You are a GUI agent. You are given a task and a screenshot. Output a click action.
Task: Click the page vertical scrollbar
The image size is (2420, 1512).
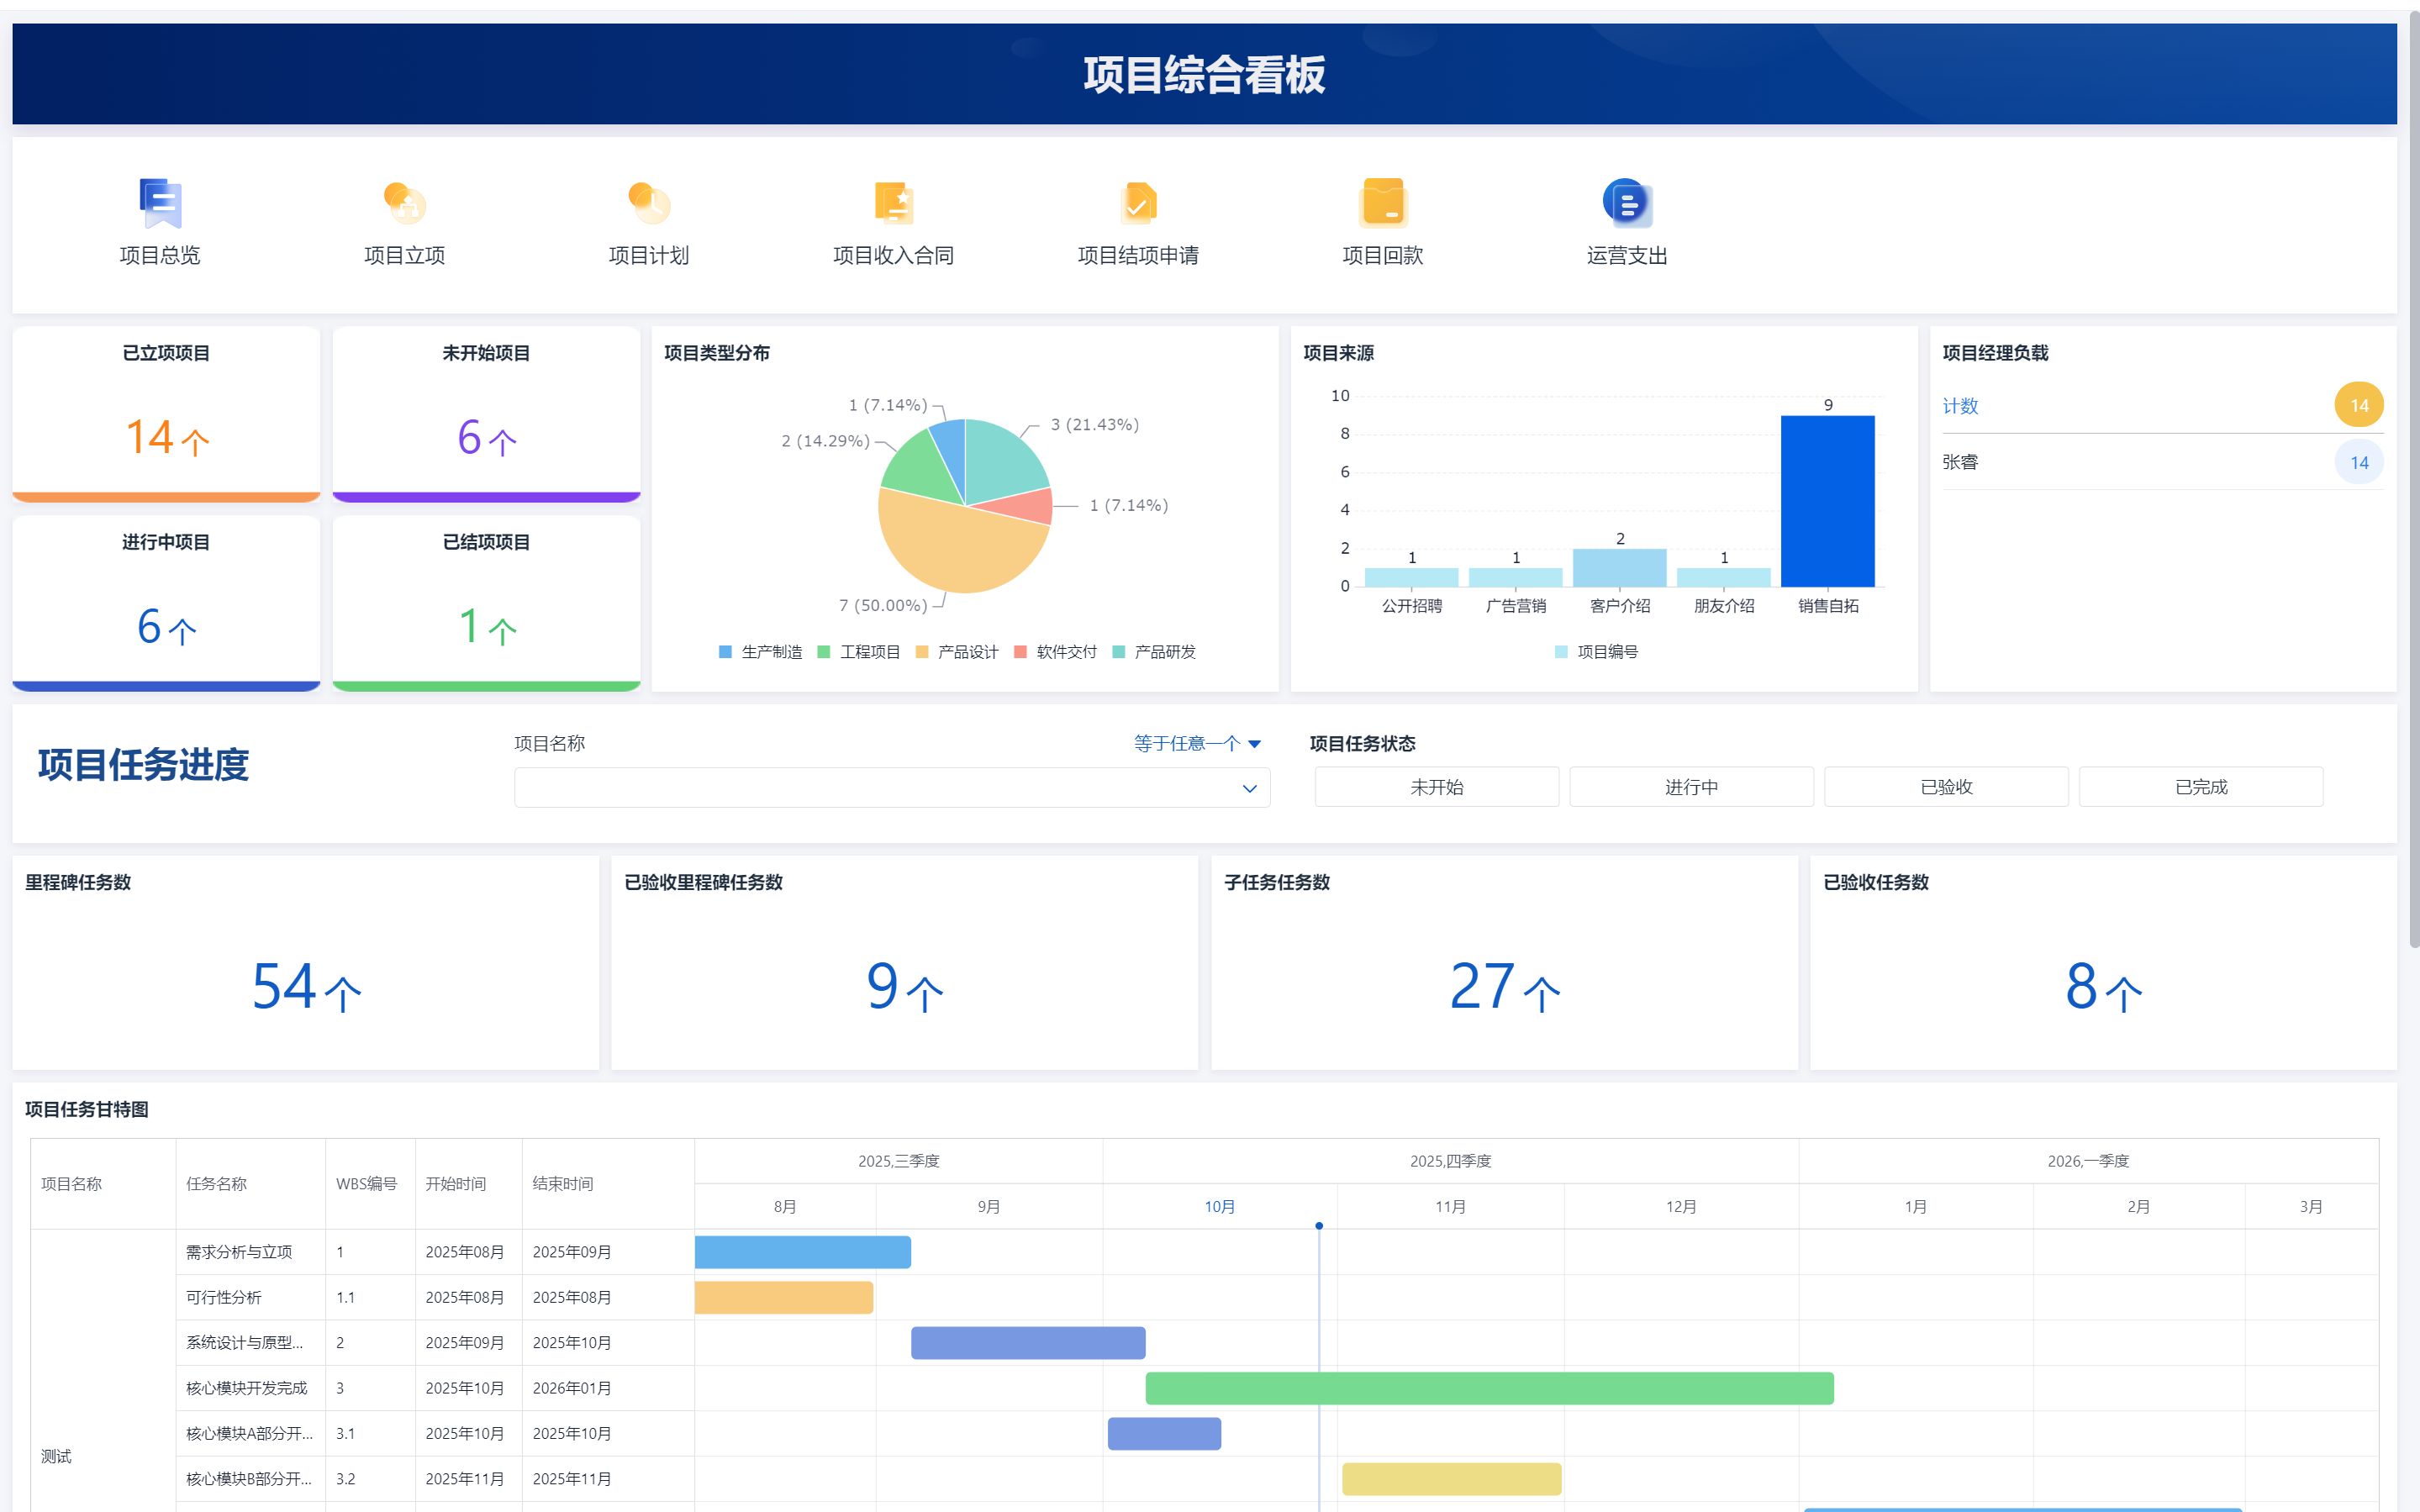coord(2413,480)
